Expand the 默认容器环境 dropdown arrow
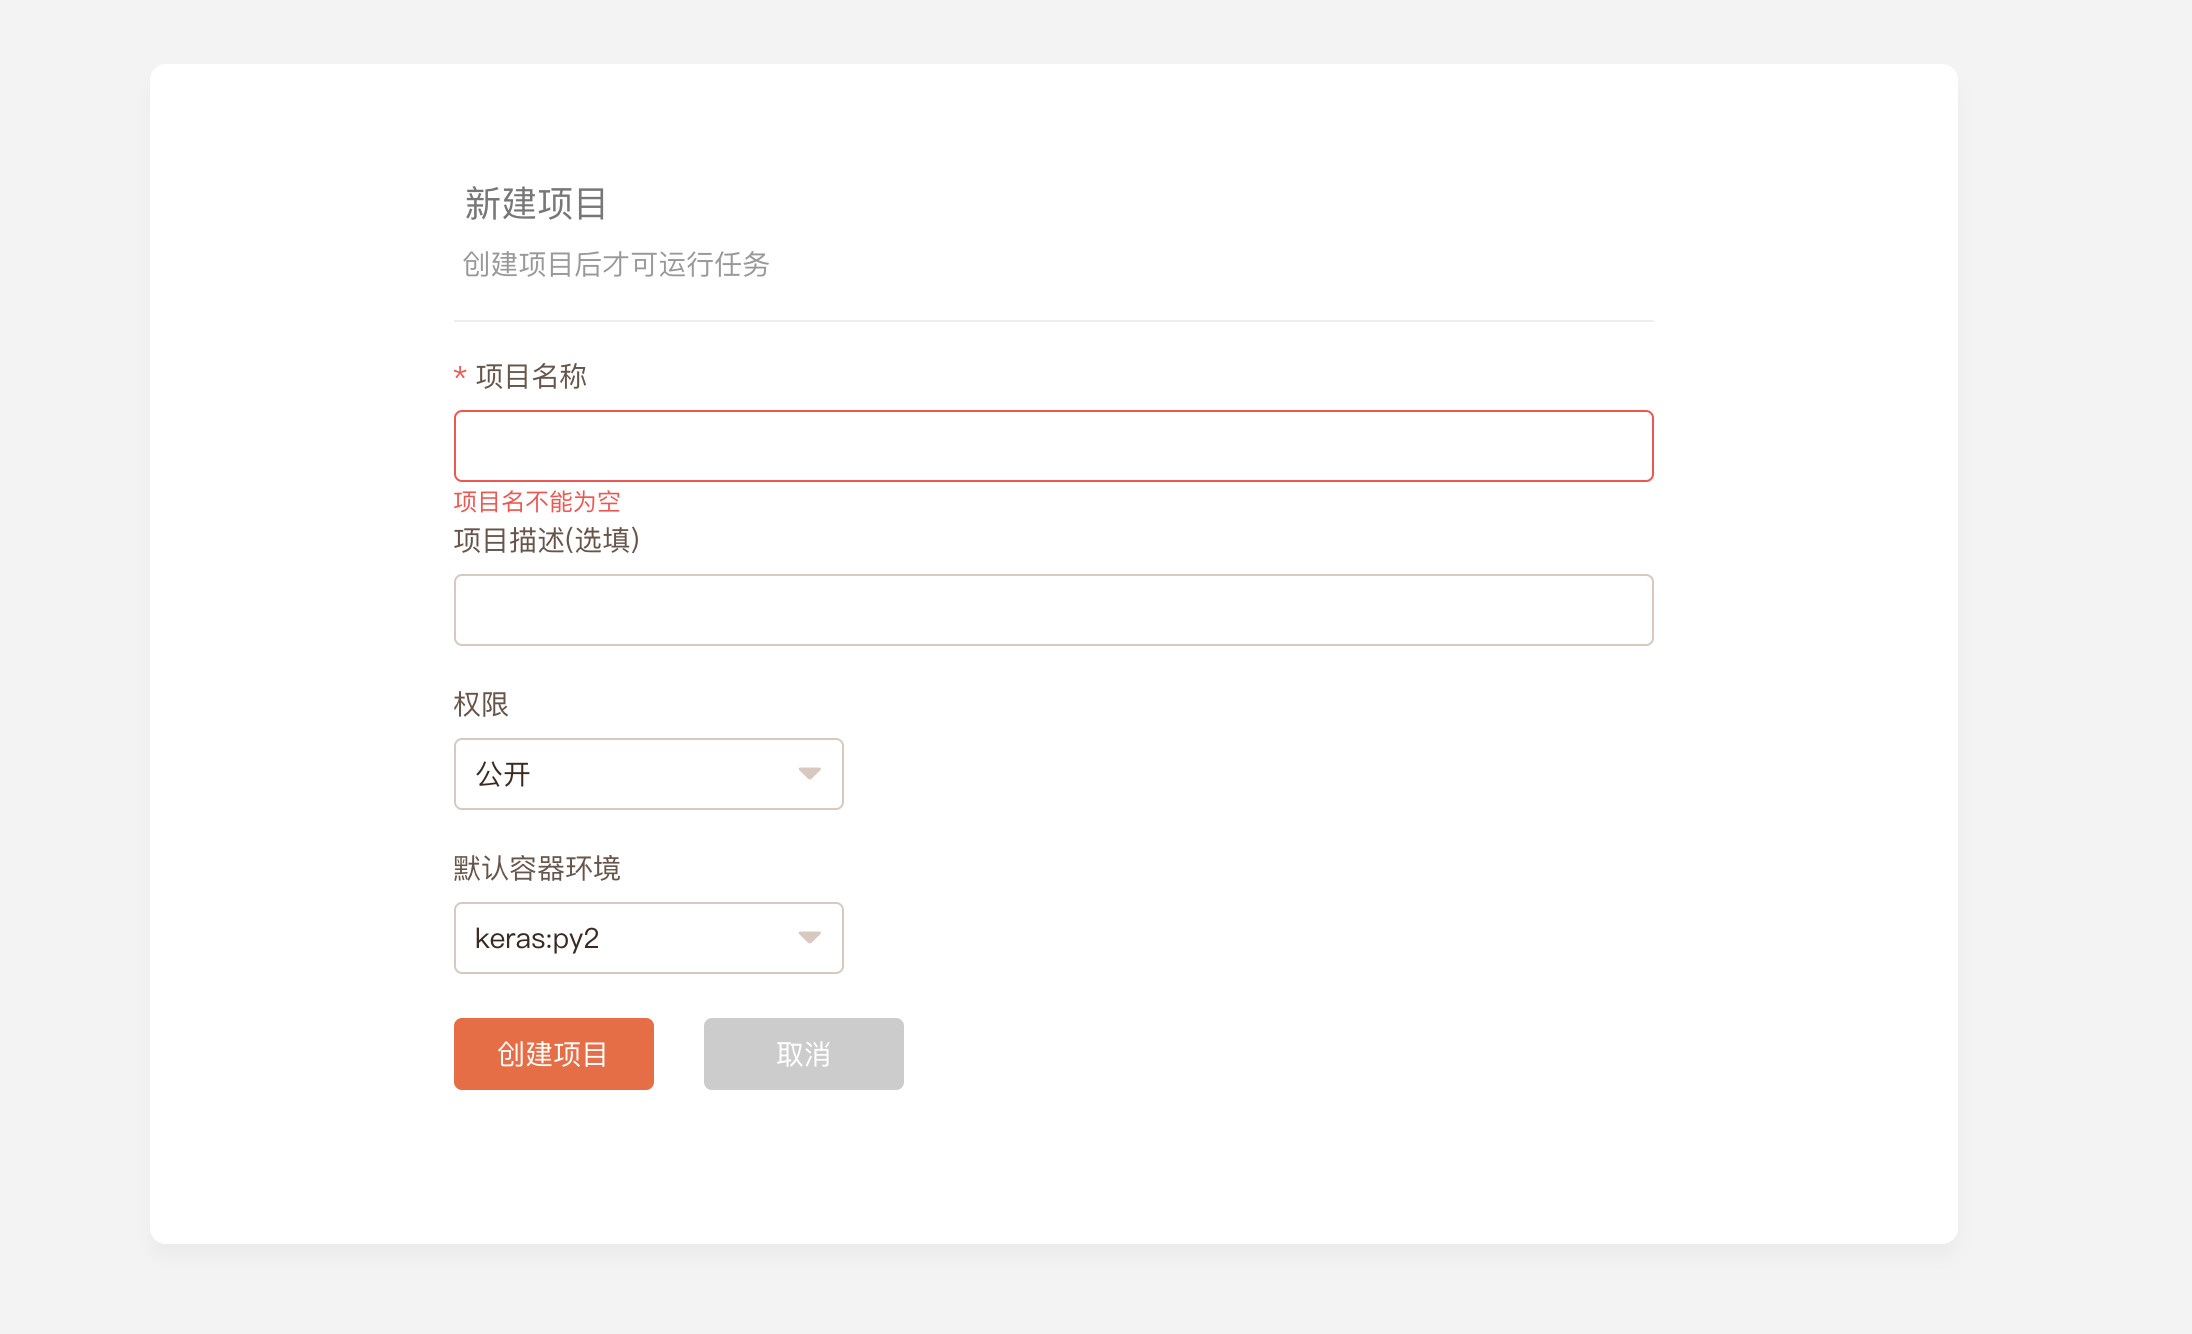The width and height of the screenshot is (2192, 1334). coord(809,937)
